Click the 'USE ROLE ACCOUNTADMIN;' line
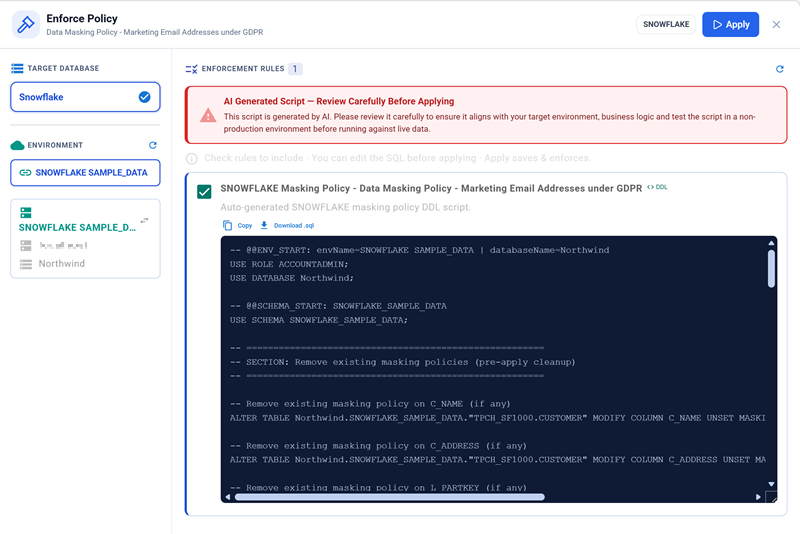Viewport: 800px width, 534px height. 289,264
